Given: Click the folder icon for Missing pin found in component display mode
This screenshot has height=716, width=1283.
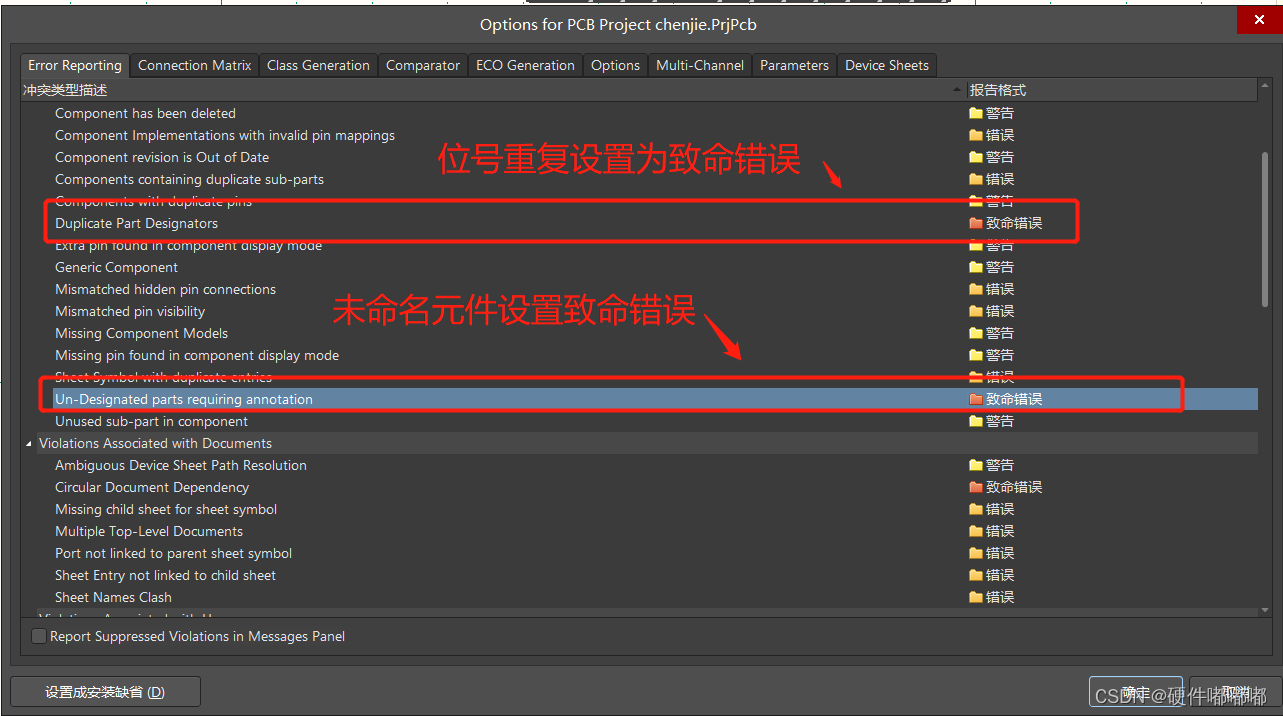Looking at the screenshot, I should (976, 355).
